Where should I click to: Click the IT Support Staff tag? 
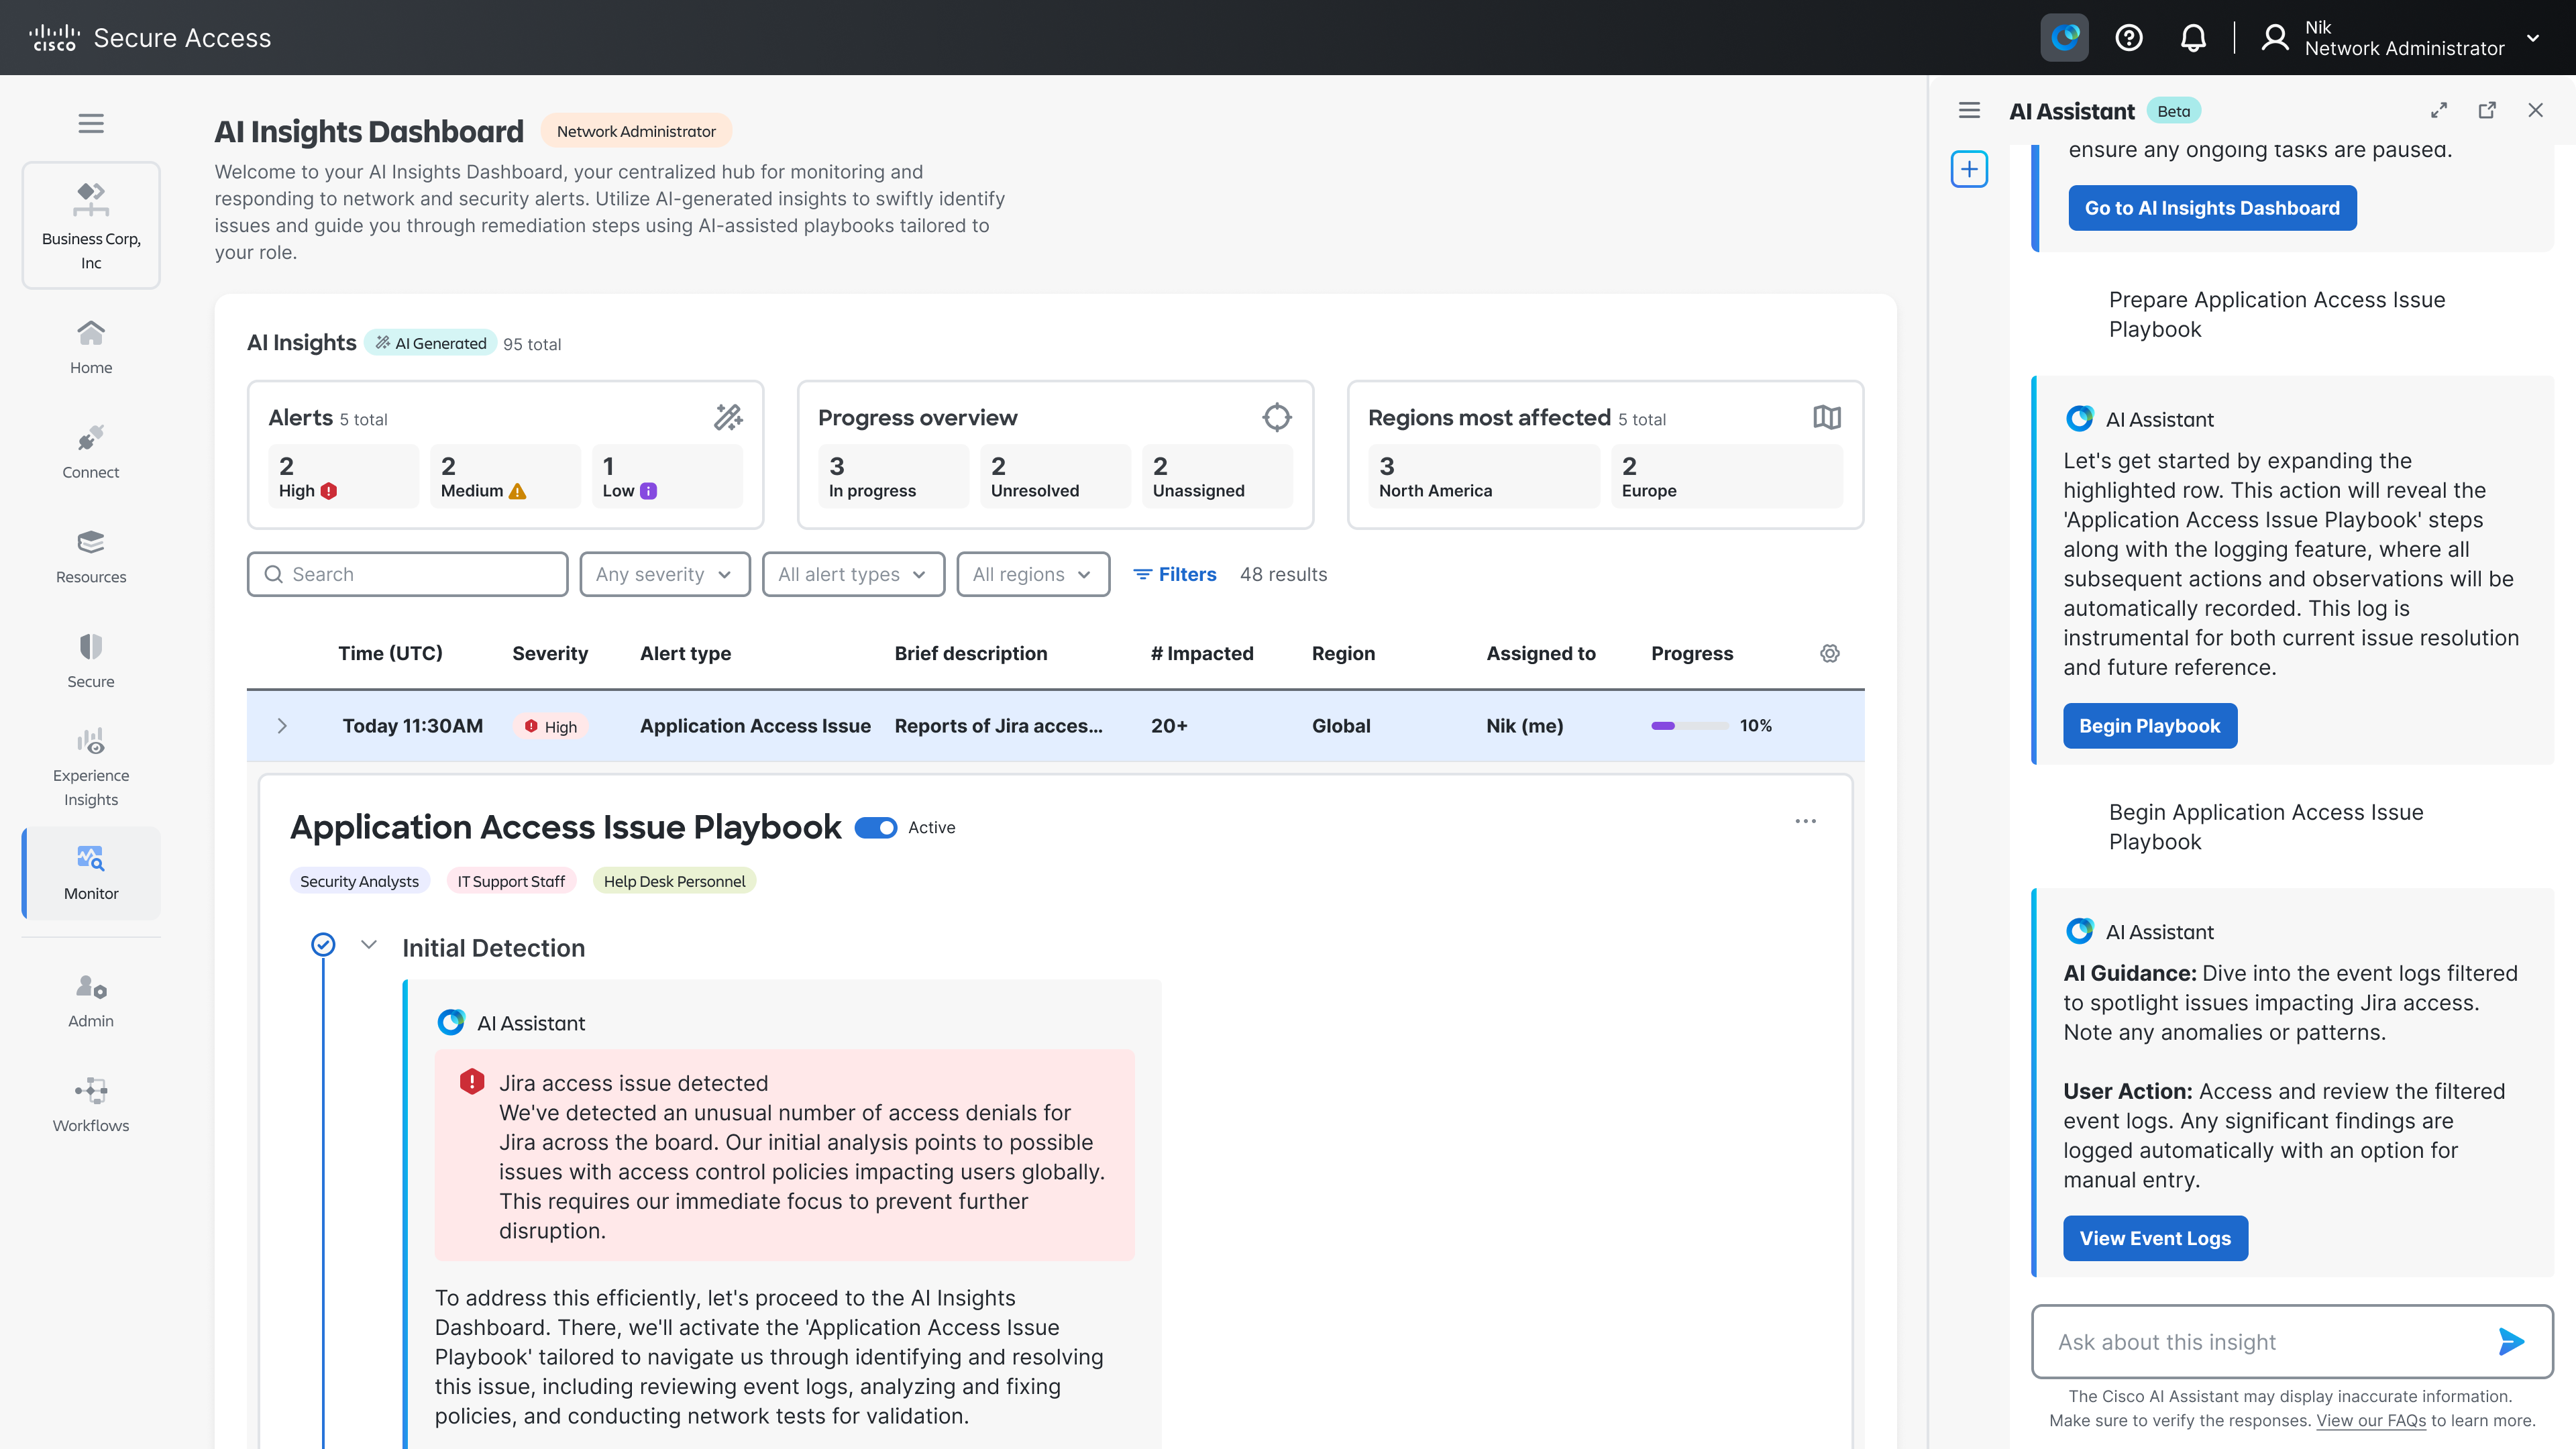coord(511,881)
